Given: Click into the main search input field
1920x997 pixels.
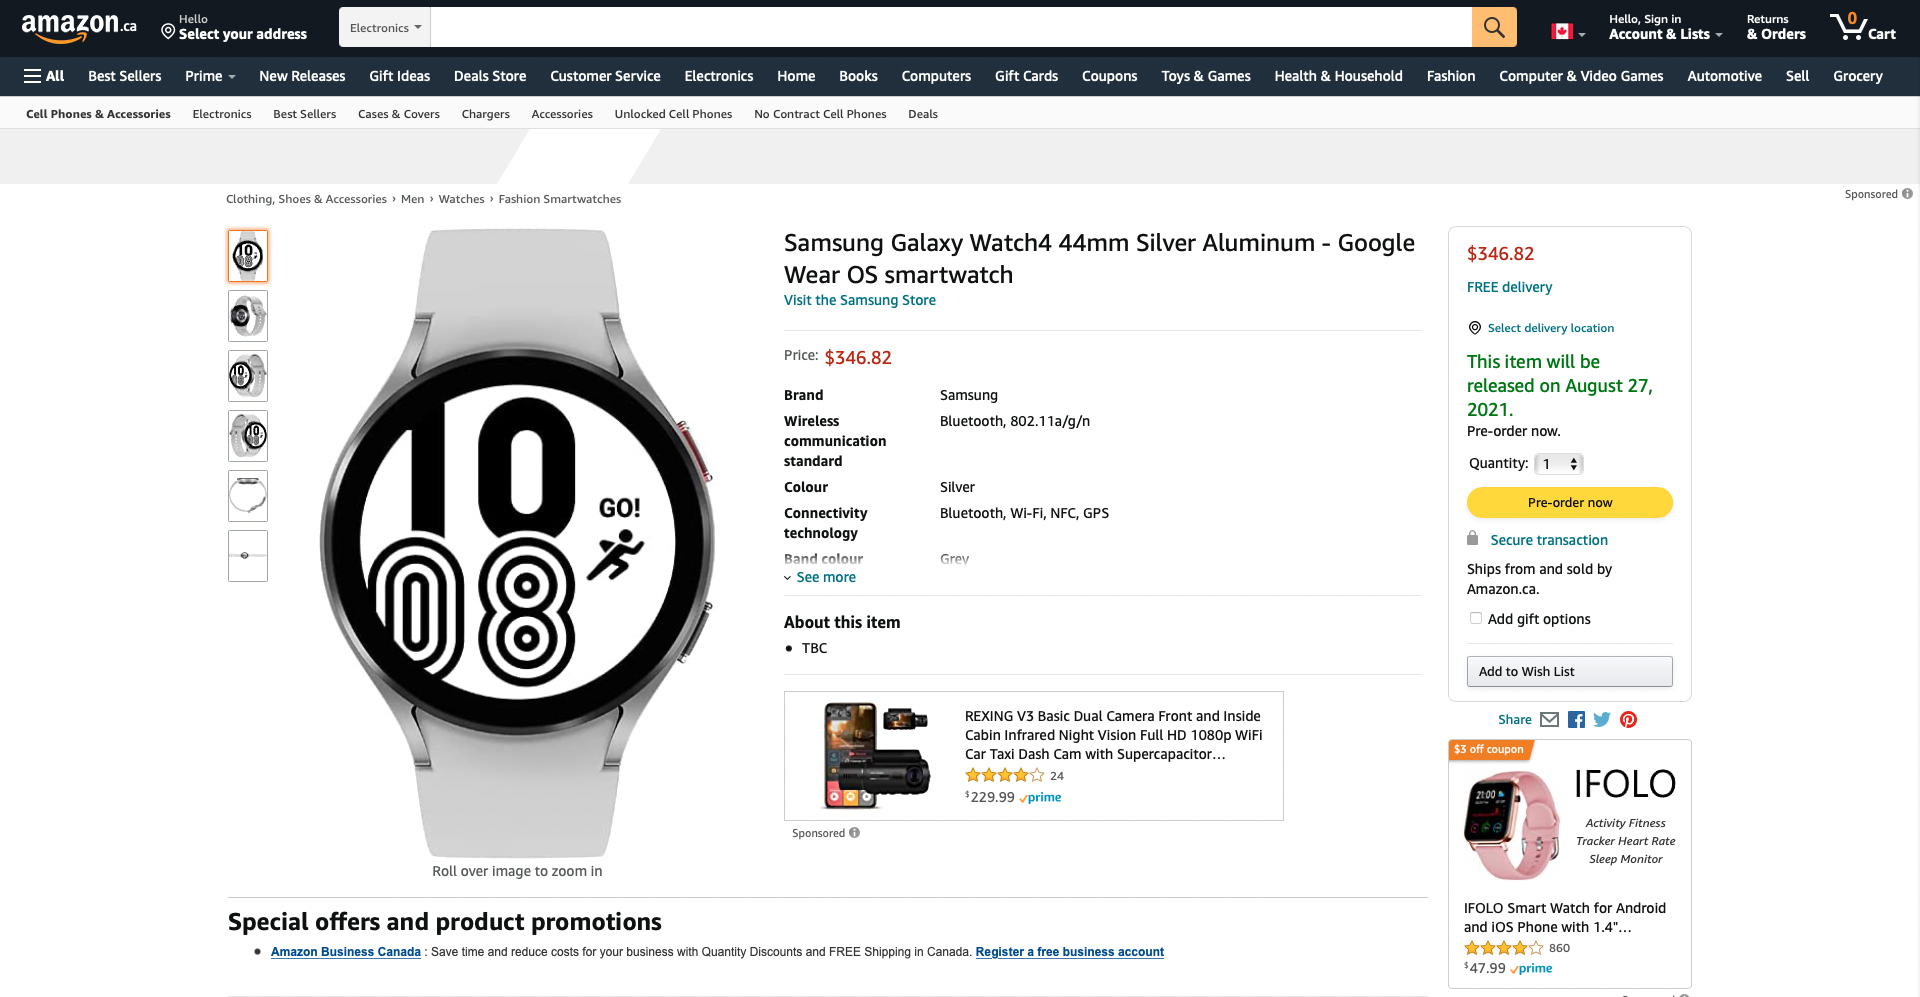Looking at the screenshot, I should click(950, 27).
